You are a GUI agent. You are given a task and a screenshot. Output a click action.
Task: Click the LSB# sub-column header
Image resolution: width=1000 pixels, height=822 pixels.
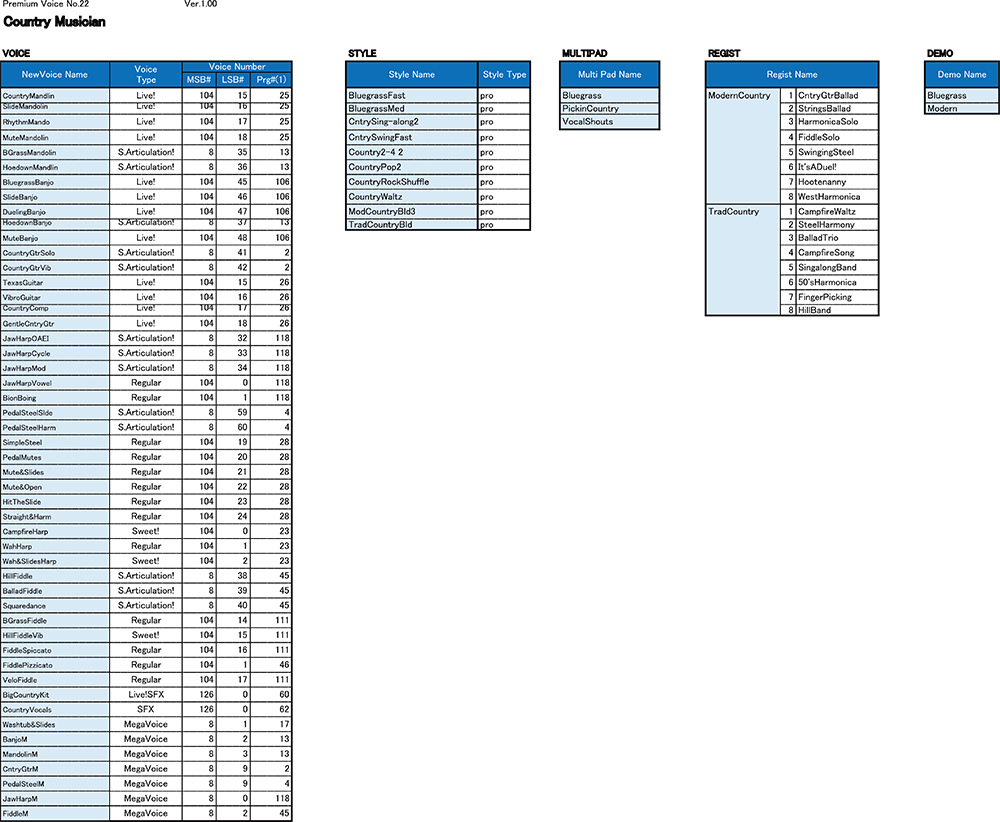point(232,80)
